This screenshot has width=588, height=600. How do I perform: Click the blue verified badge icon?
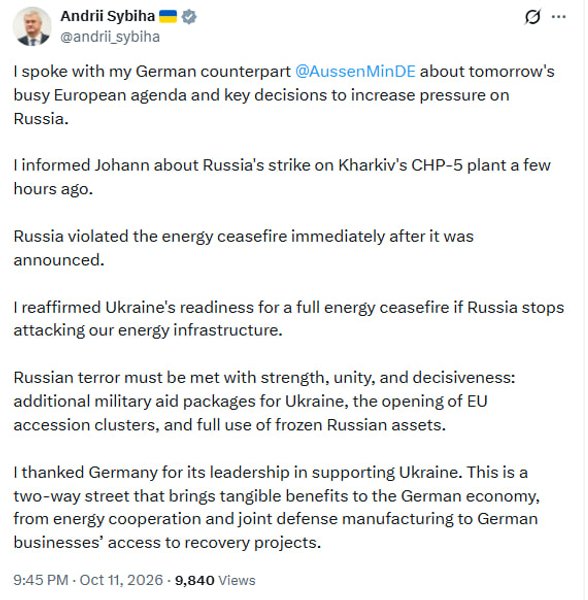[x=189, y=16]
